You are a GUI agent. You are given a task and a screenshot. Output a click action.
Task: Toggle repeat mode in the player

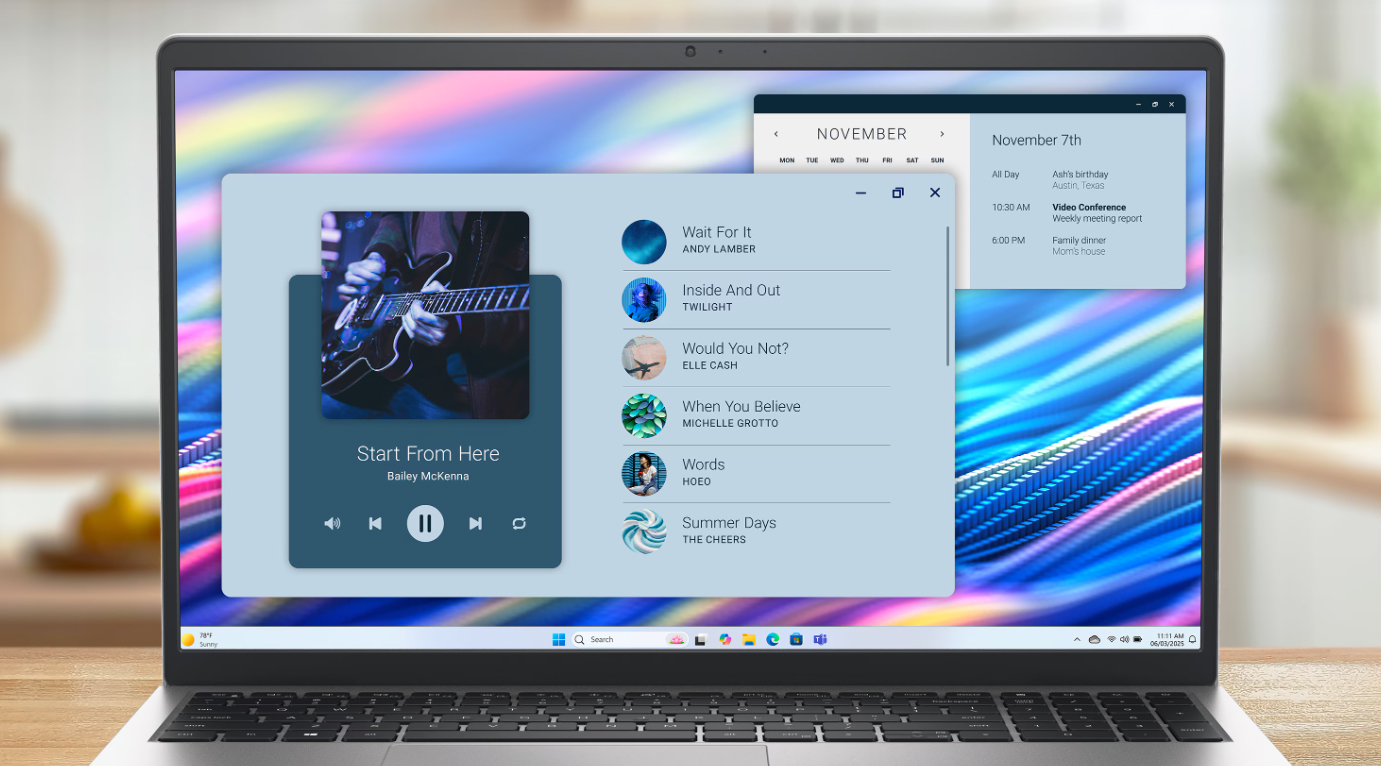click(519, 523)
